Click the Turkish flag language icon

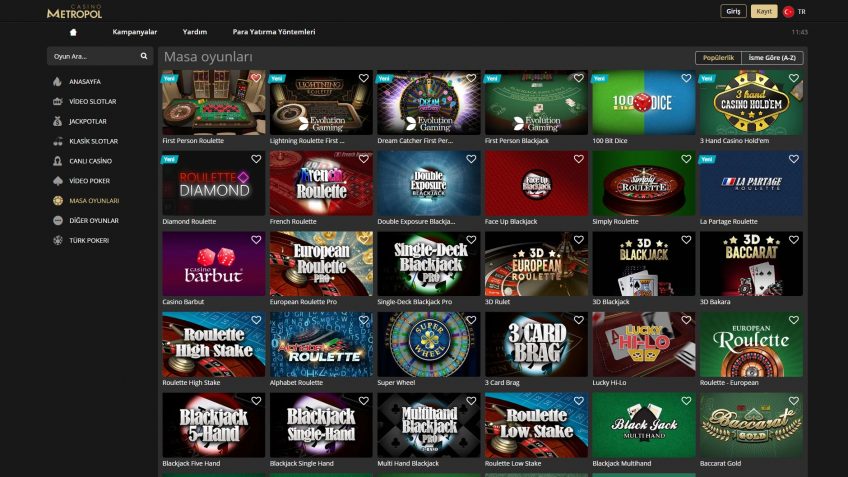point(788,12)
